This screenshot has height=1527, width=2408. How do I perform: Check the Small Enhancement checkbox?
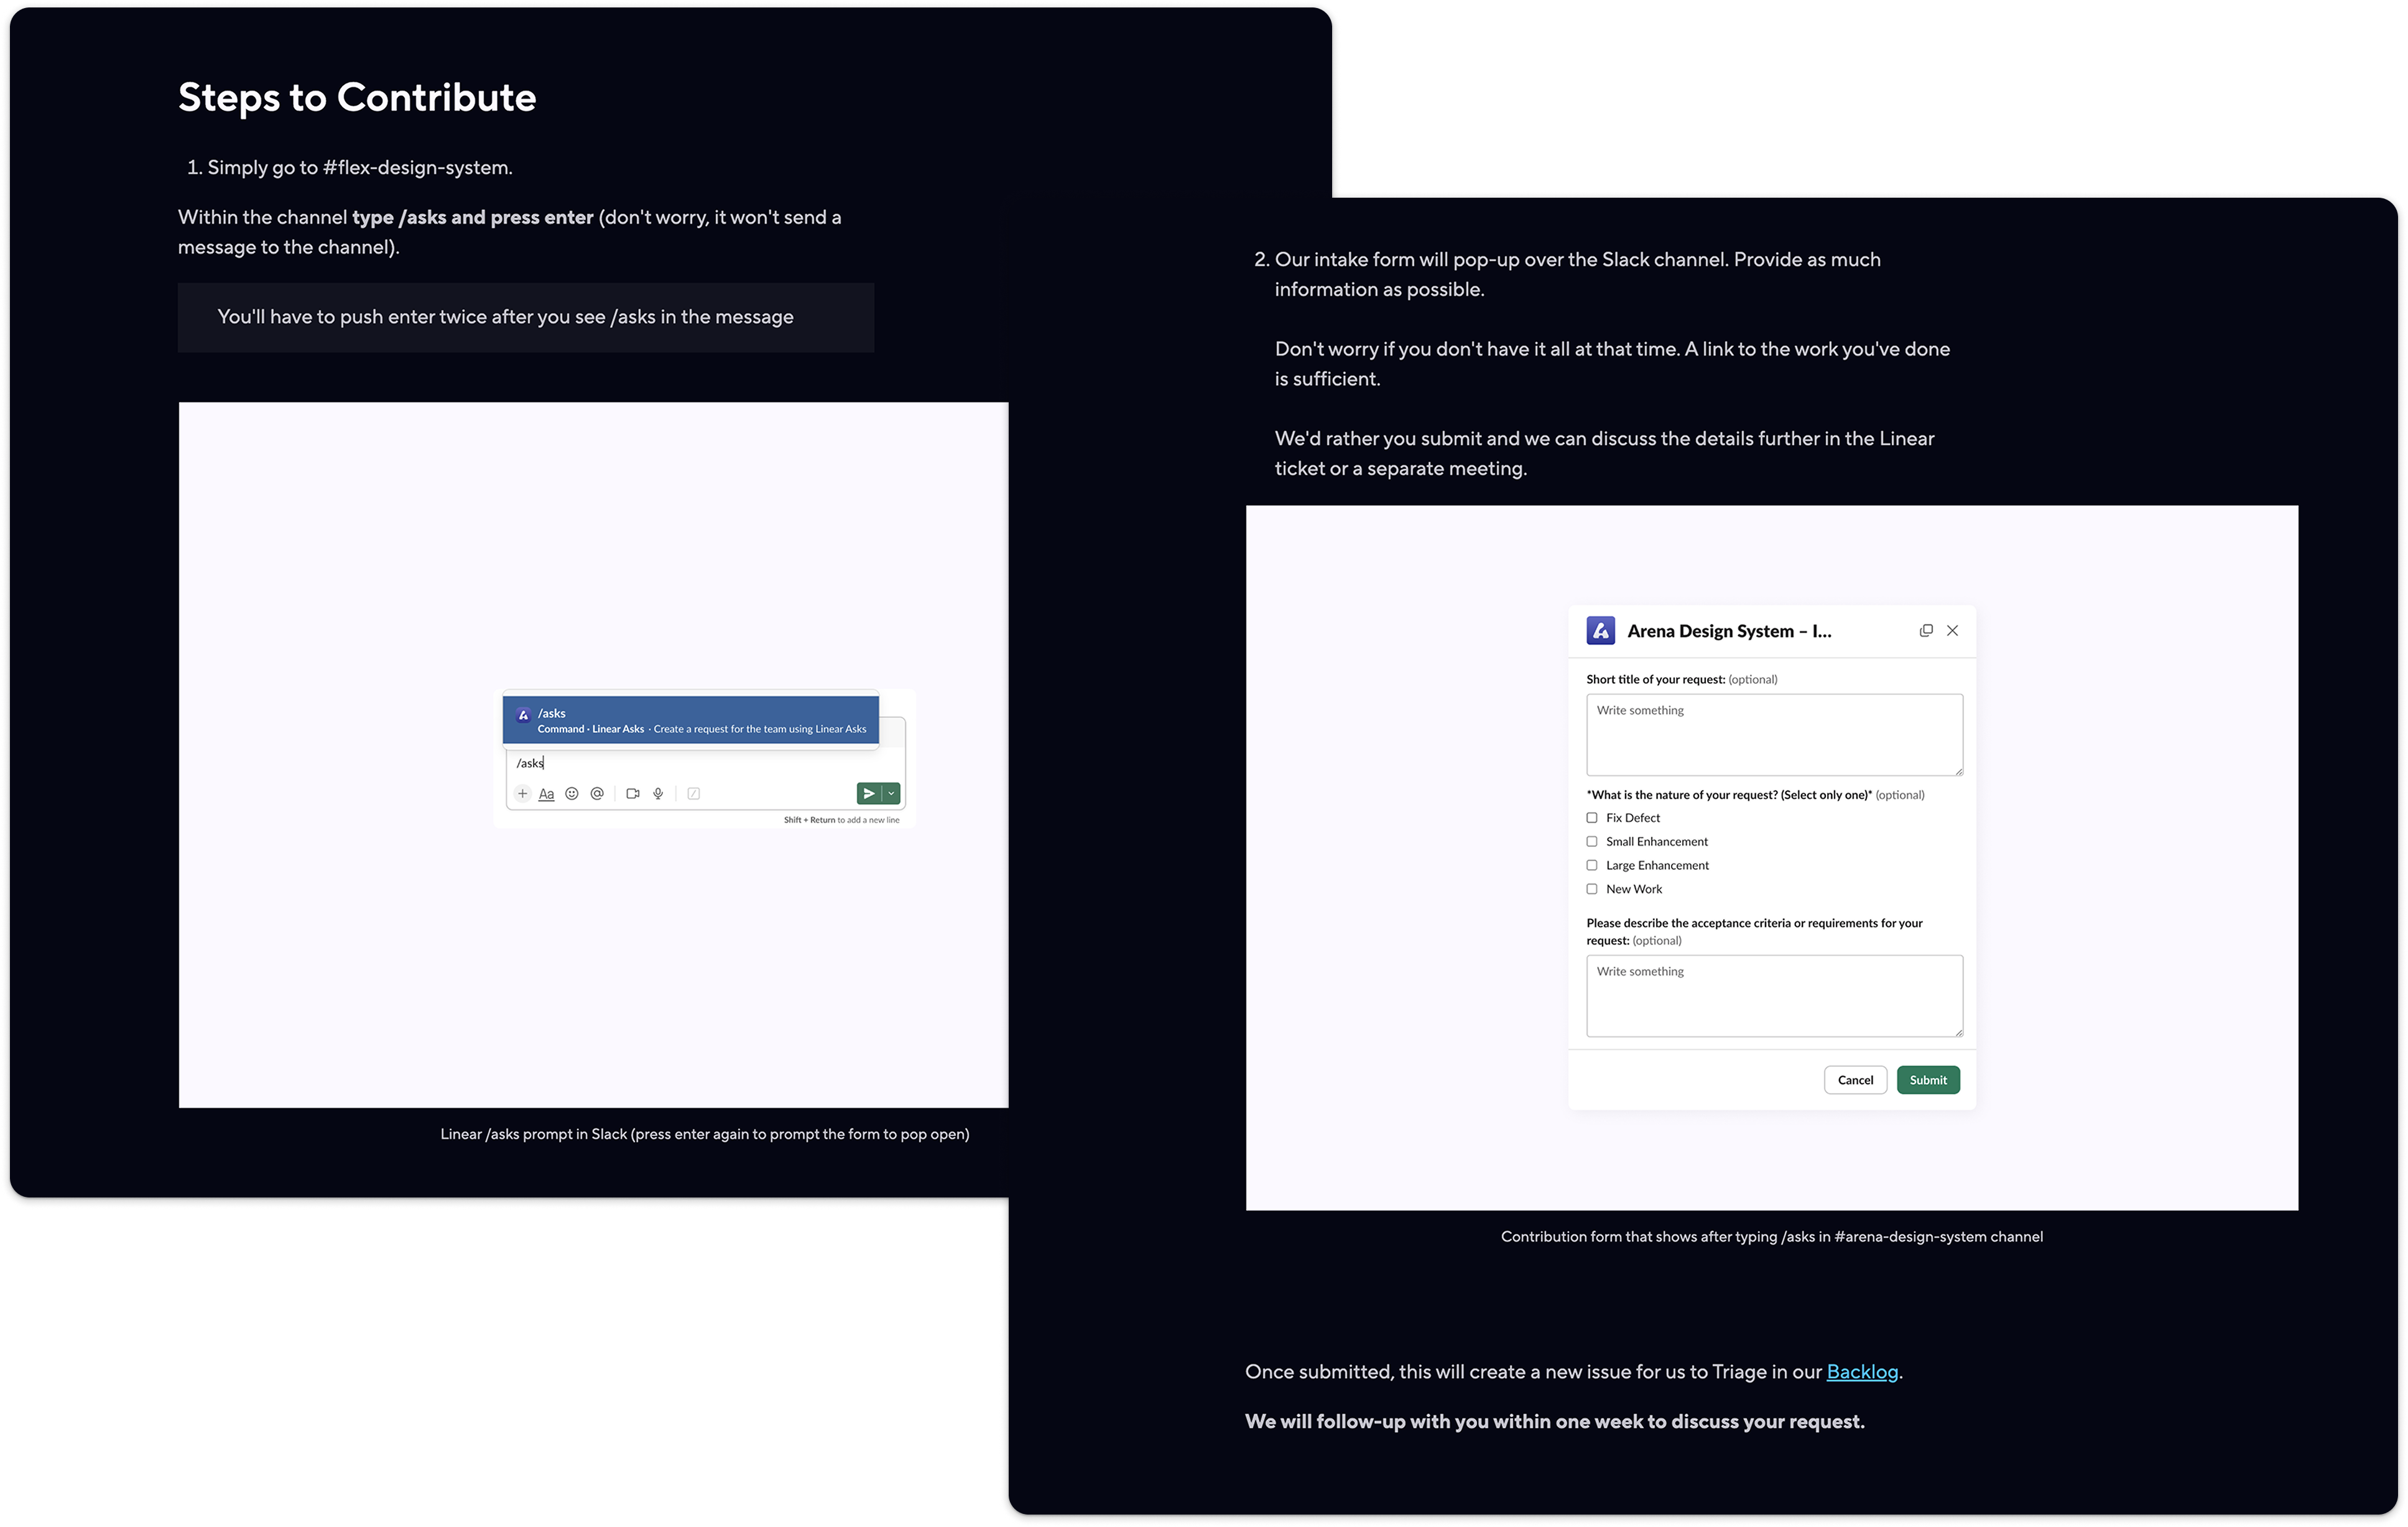coord(1592,842)
